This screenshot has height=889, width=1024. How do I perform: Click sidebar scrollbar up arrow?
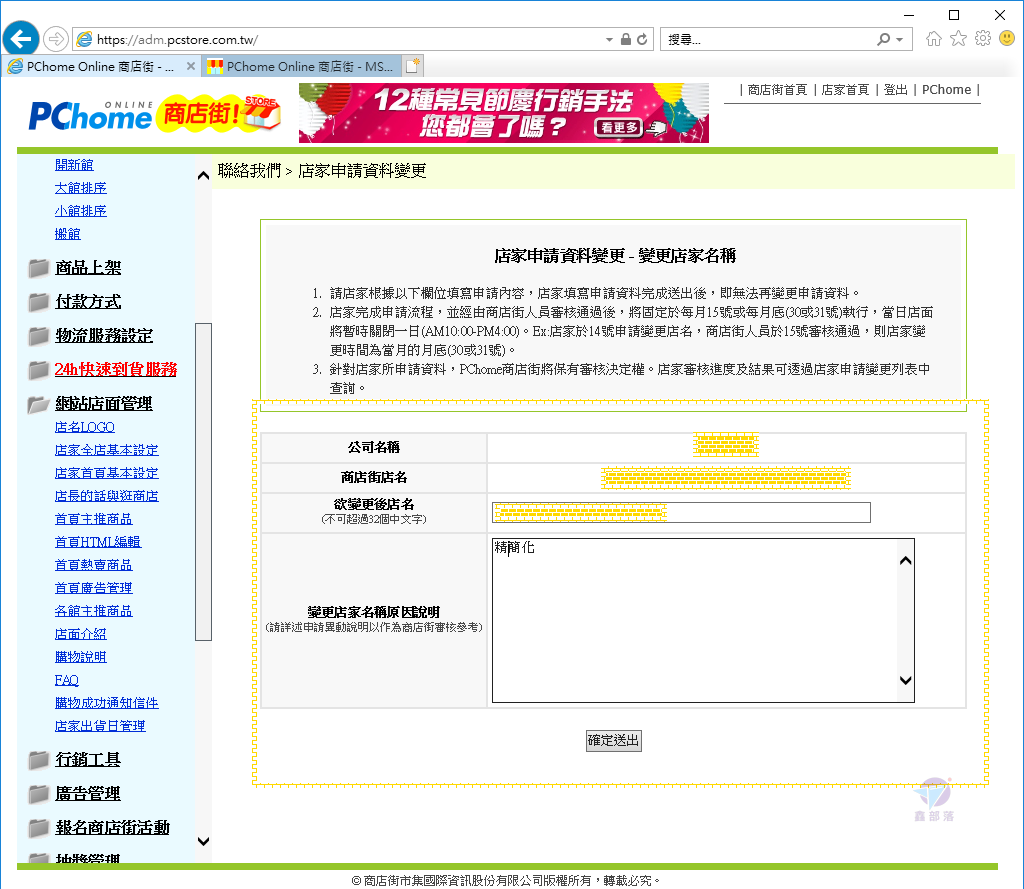tap(203, 175)
